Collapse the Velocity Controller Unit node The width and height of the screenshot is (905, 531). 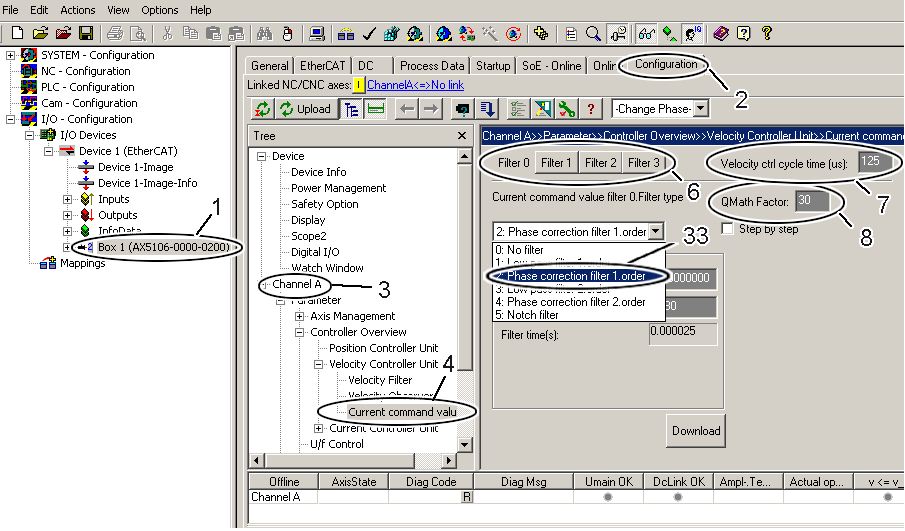point(319,364)
